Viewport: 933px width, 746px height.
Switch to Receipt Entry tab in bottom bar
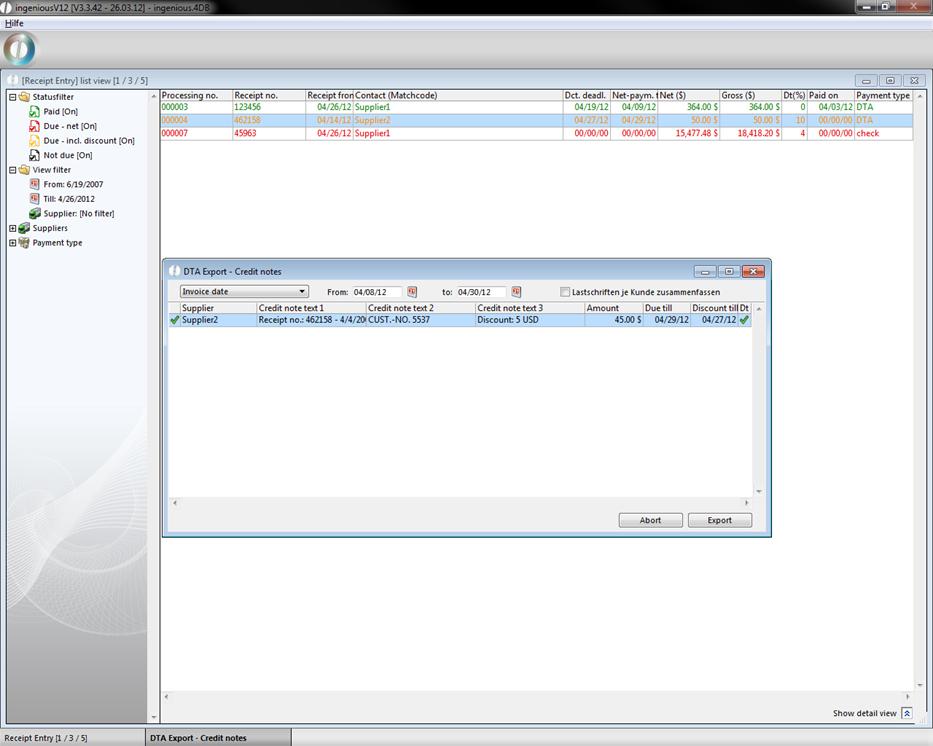[46, 738]
